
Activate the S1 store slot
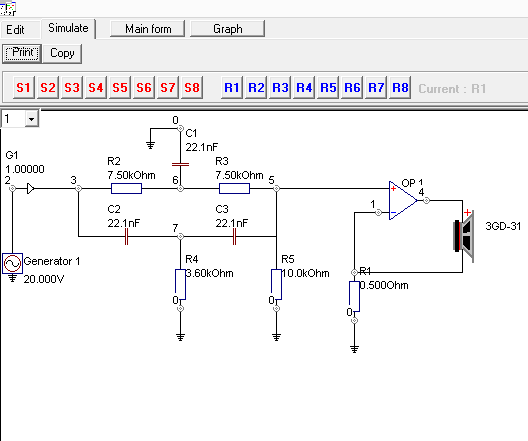click(x=24, y=88)
